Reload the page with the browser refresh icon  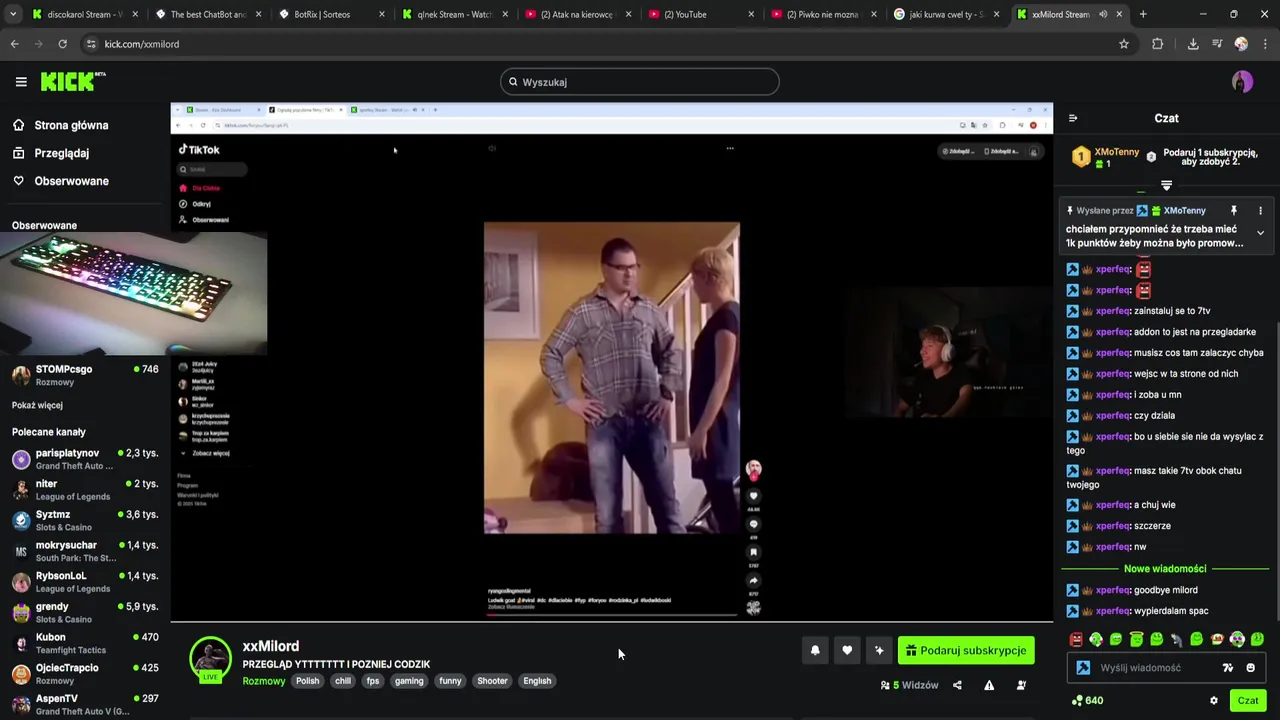[62, 44]
